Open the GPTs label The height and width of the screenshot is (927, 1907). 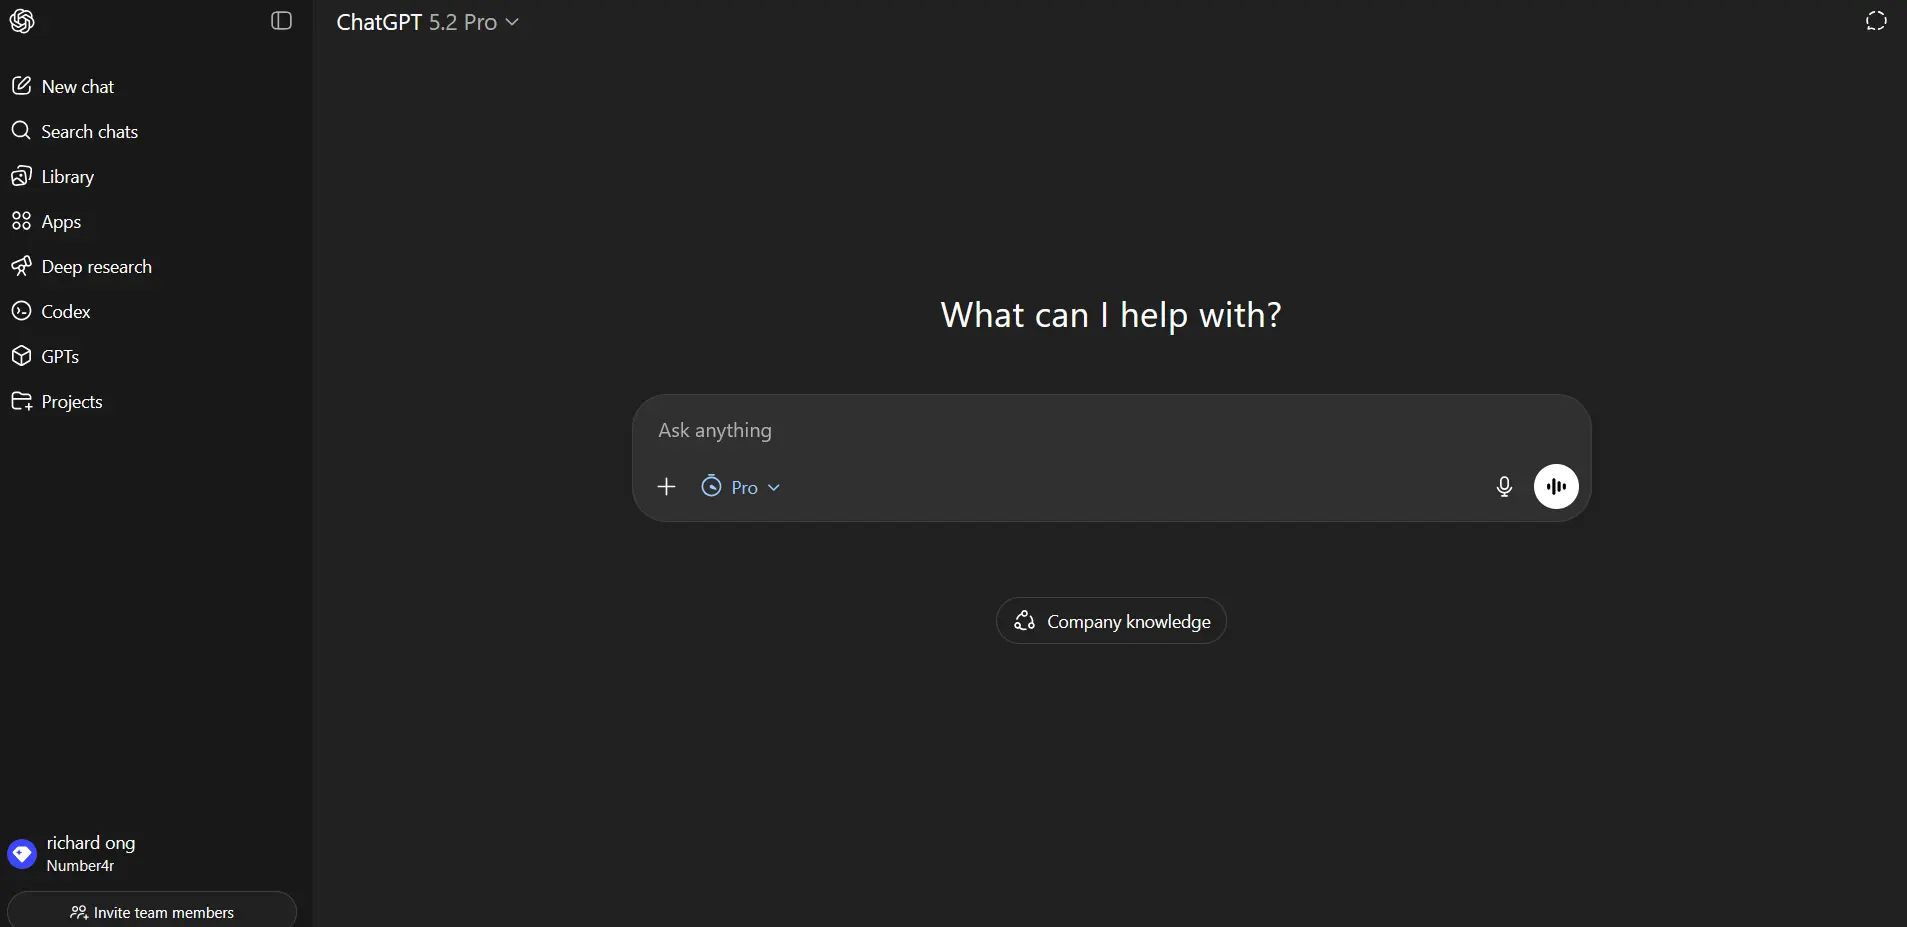pos(60,357)
